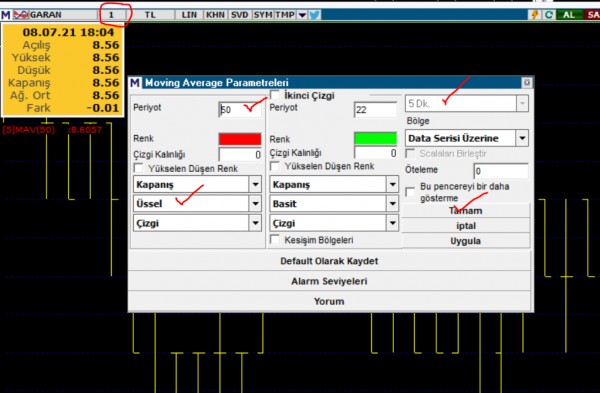Click the Periyot field showing 50

pos(240,110)
